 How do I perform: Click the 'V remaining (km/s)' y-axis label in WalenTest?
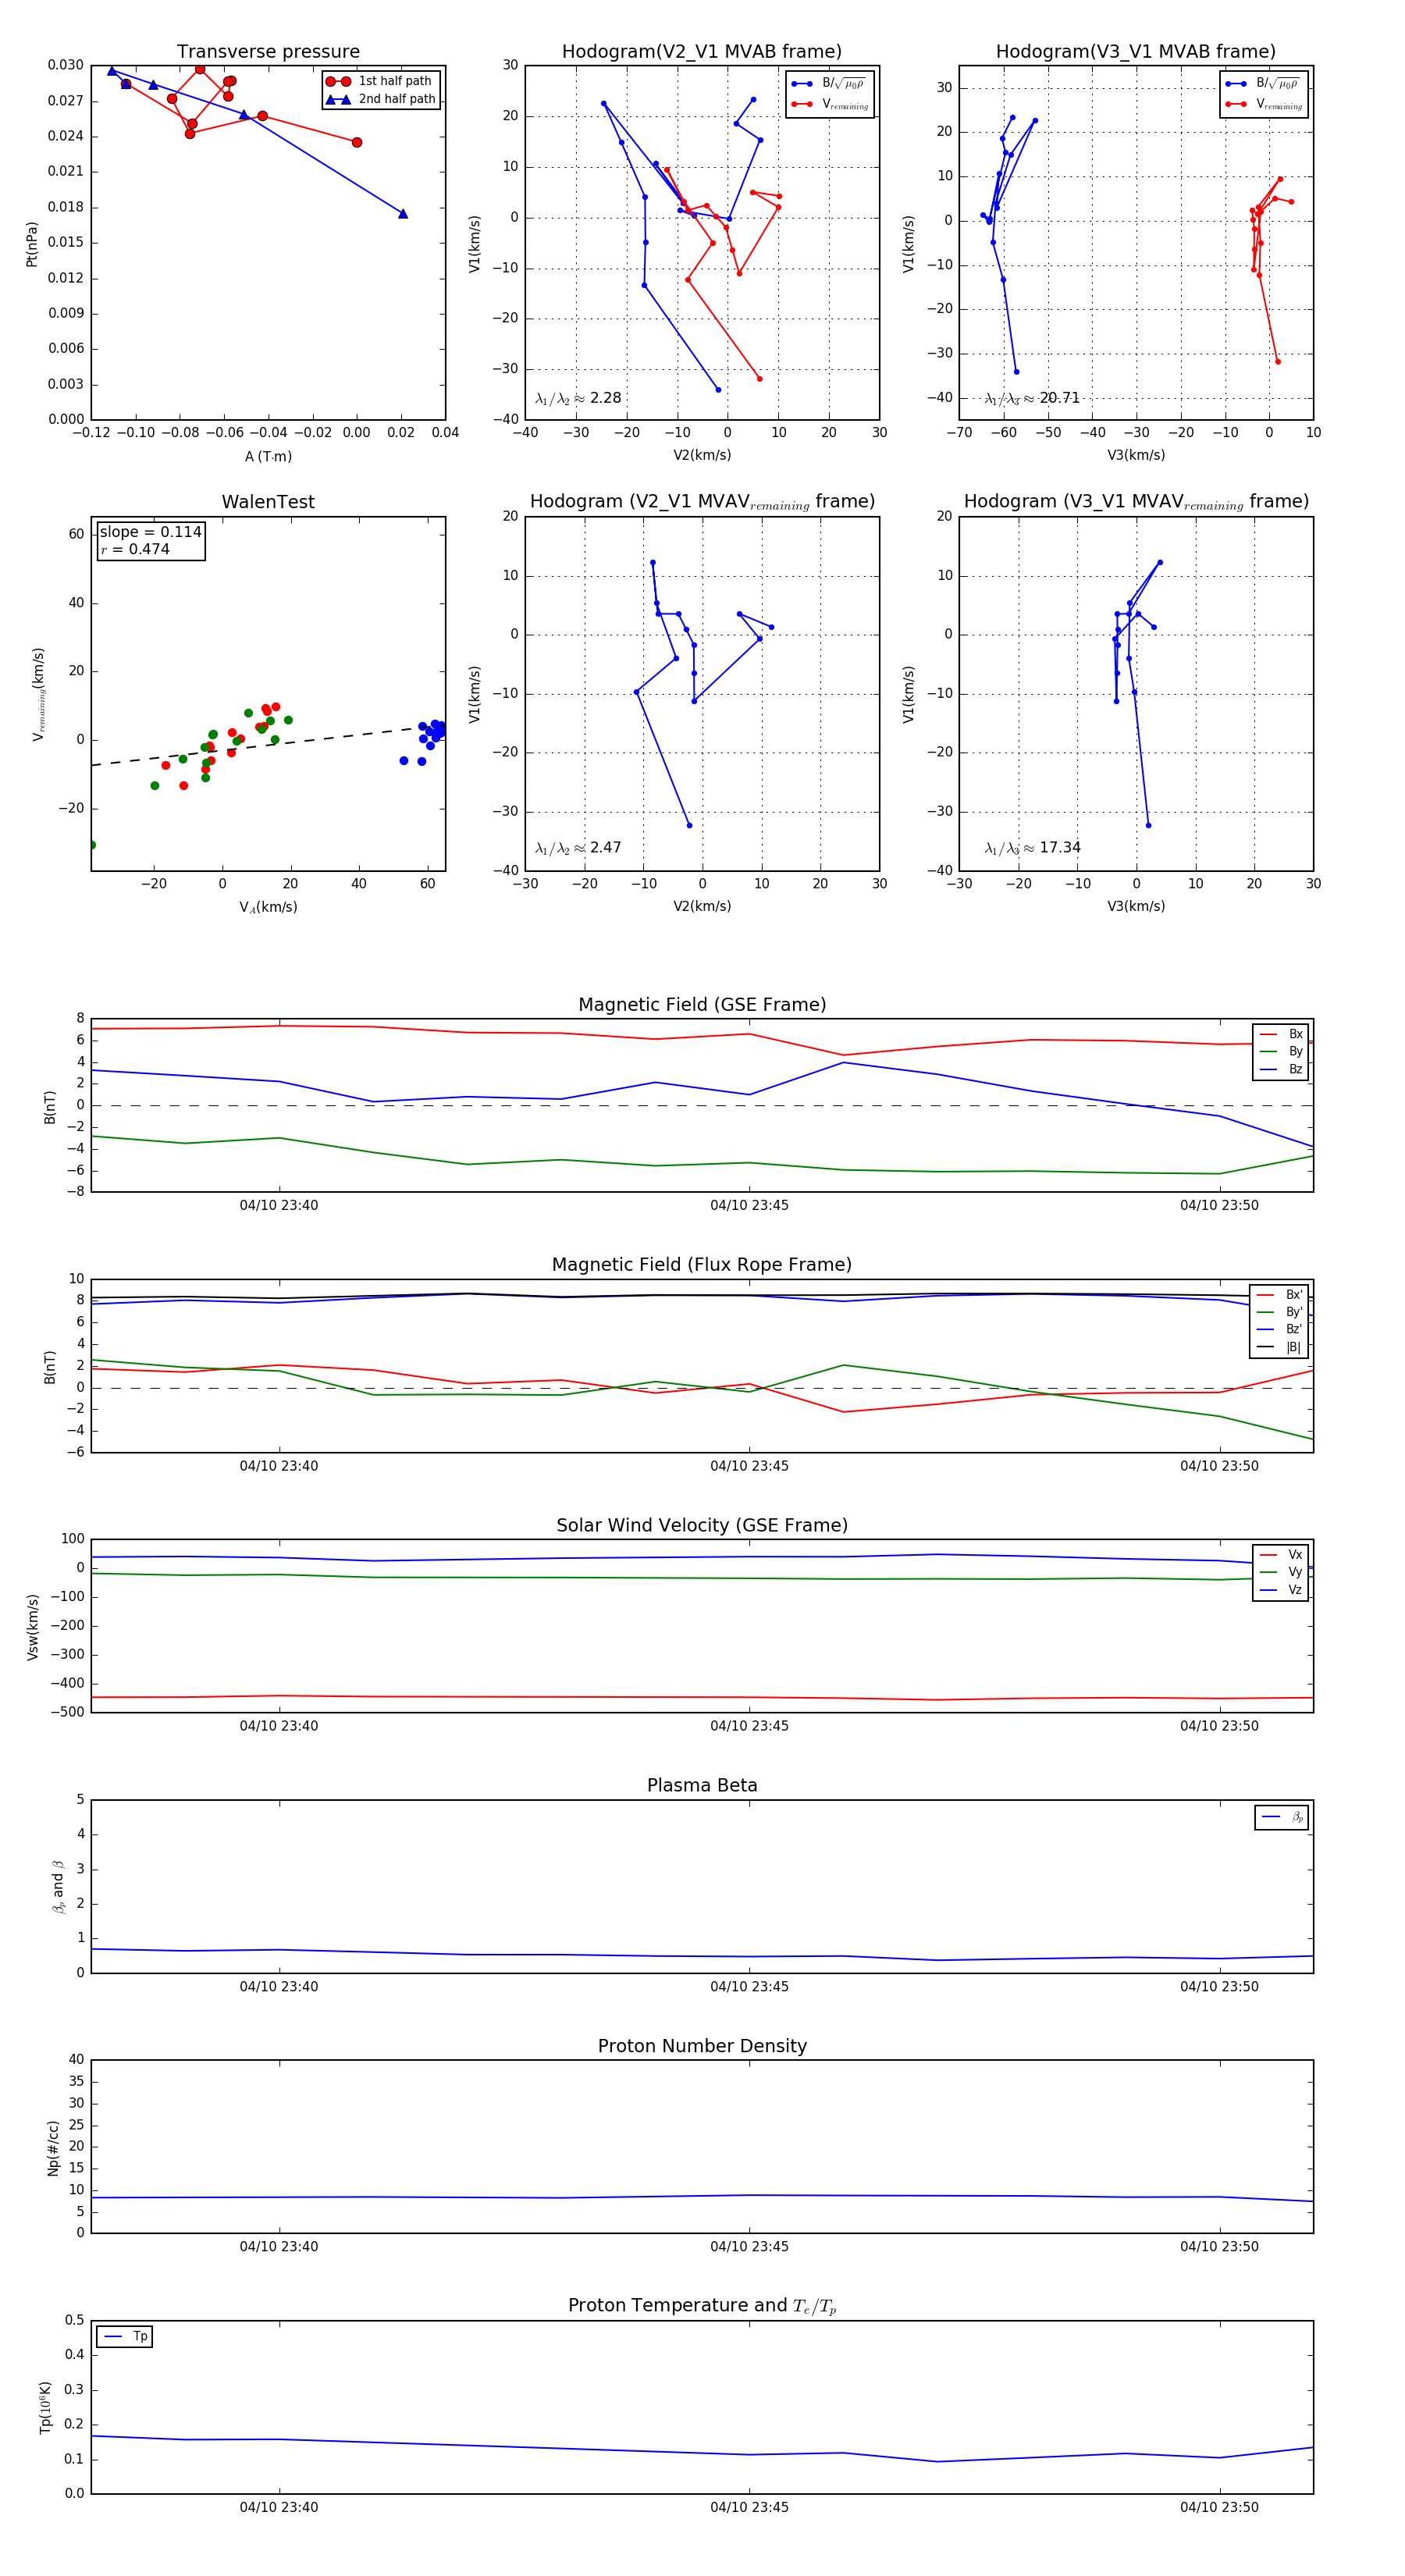pyautogui.click(x=39, y=694)
